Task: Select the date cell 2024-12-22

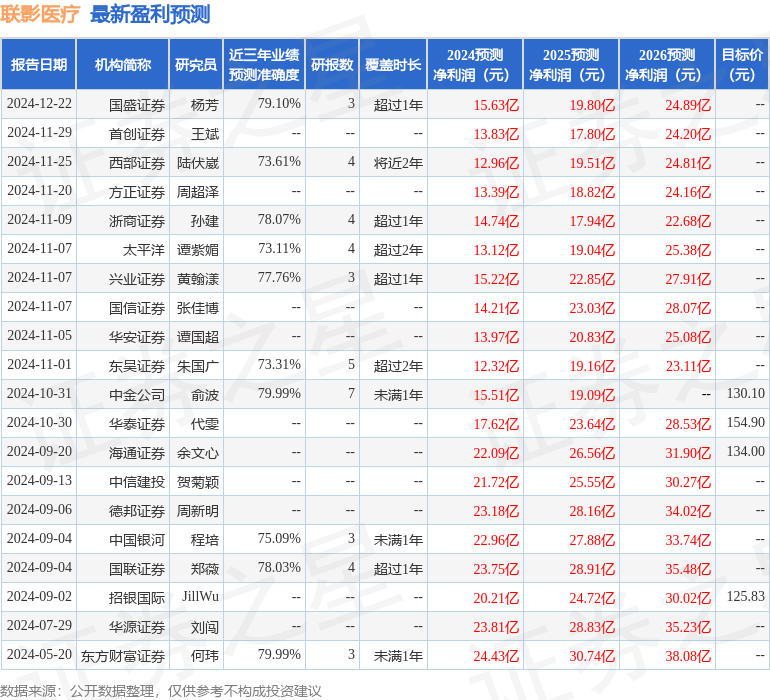Action: click(x=39, y=104)
